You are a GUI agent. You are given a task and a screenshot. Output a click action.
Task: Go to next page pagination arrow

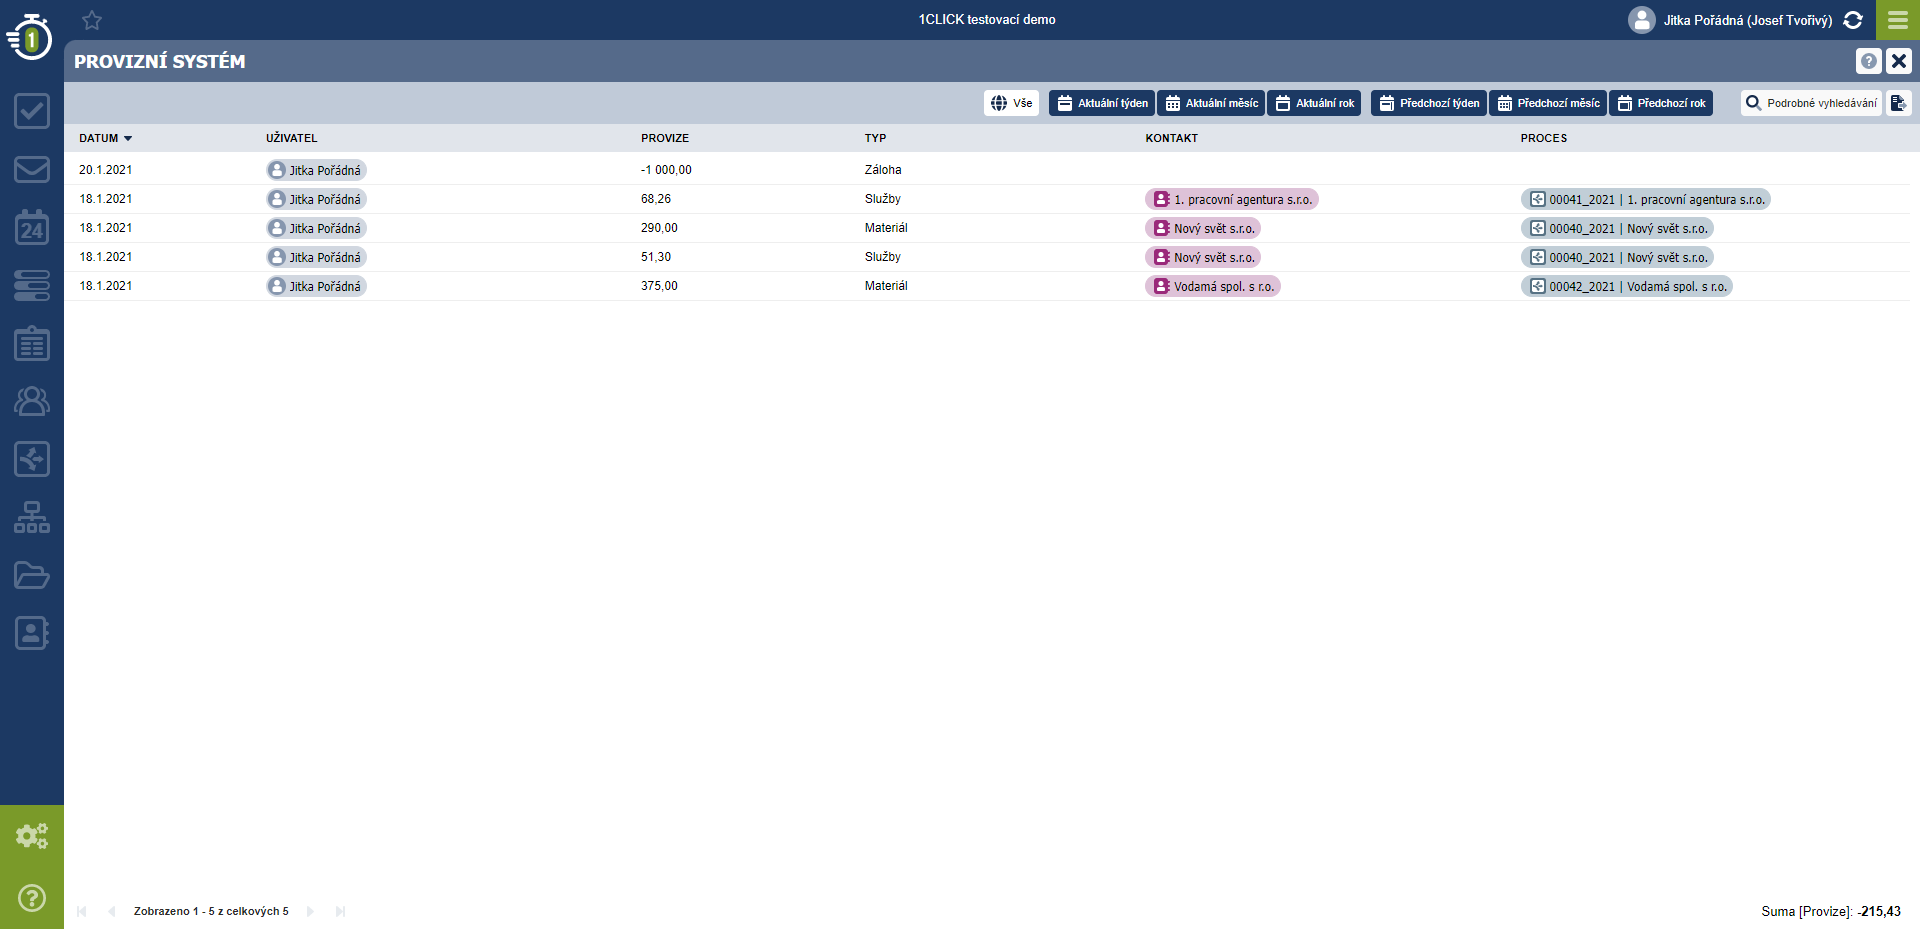(310, 911)
